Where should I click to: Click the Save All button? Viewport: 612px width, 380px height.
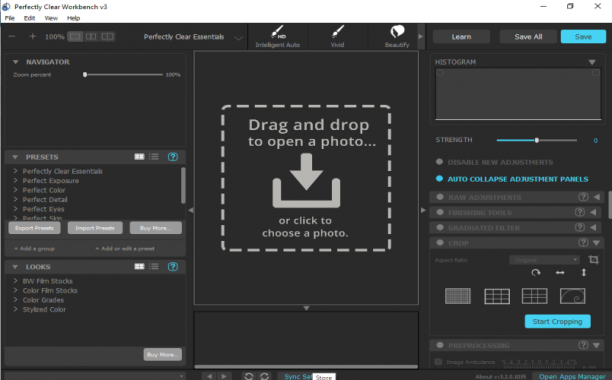click(x=528, y=37)
